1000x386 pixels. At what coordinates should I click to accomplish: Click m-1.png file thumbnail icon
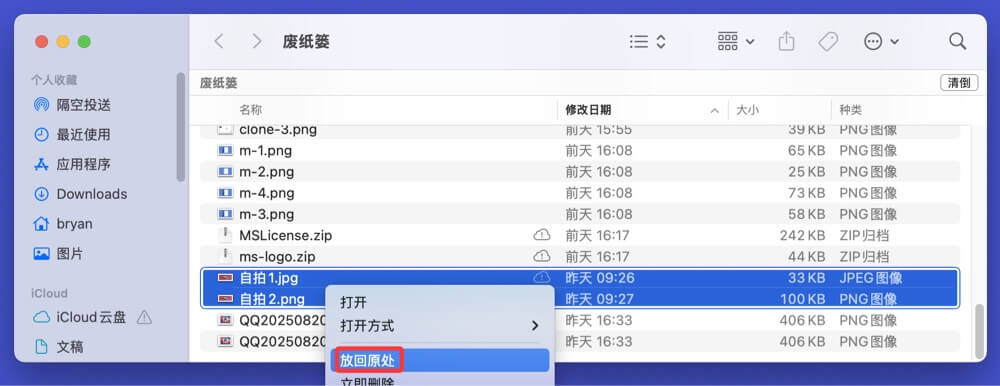[224, 151]
